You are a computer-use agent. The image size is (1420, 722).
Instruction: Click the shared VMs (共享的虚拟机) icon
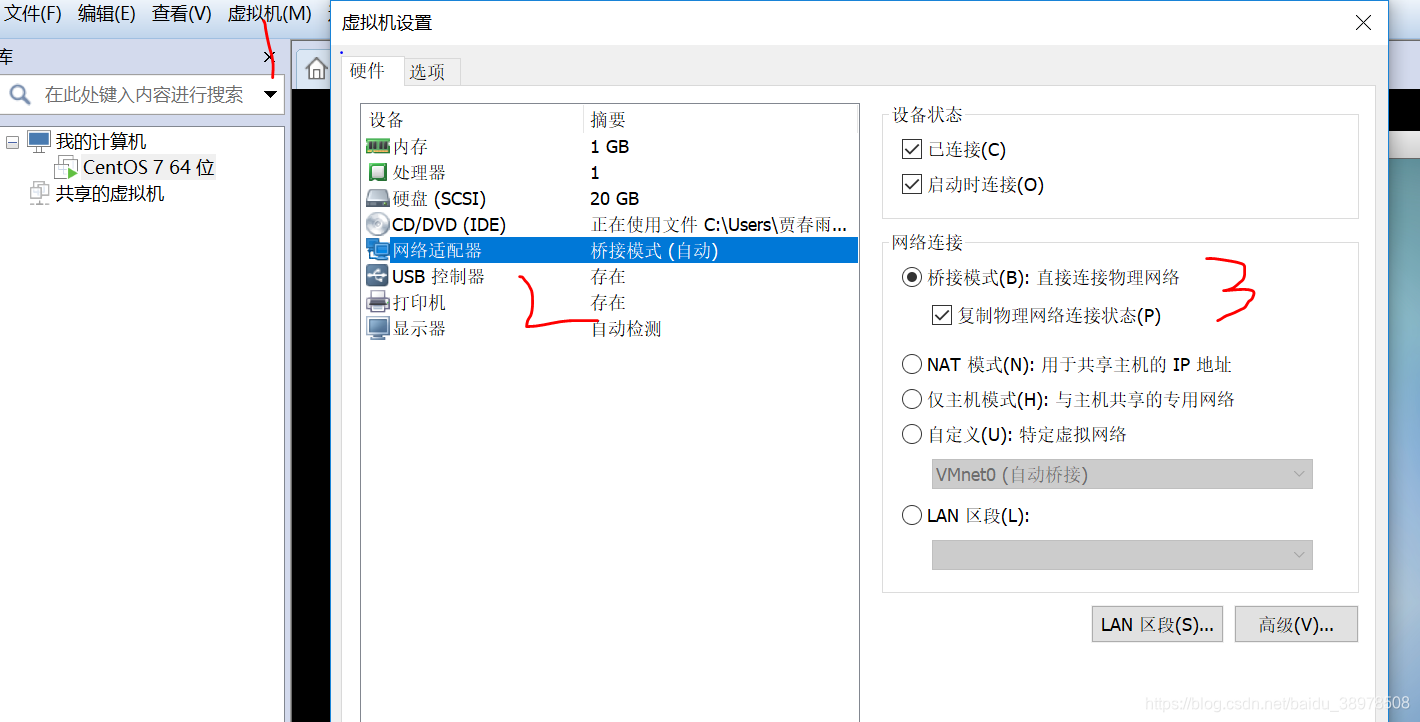(x=40, y=193)
